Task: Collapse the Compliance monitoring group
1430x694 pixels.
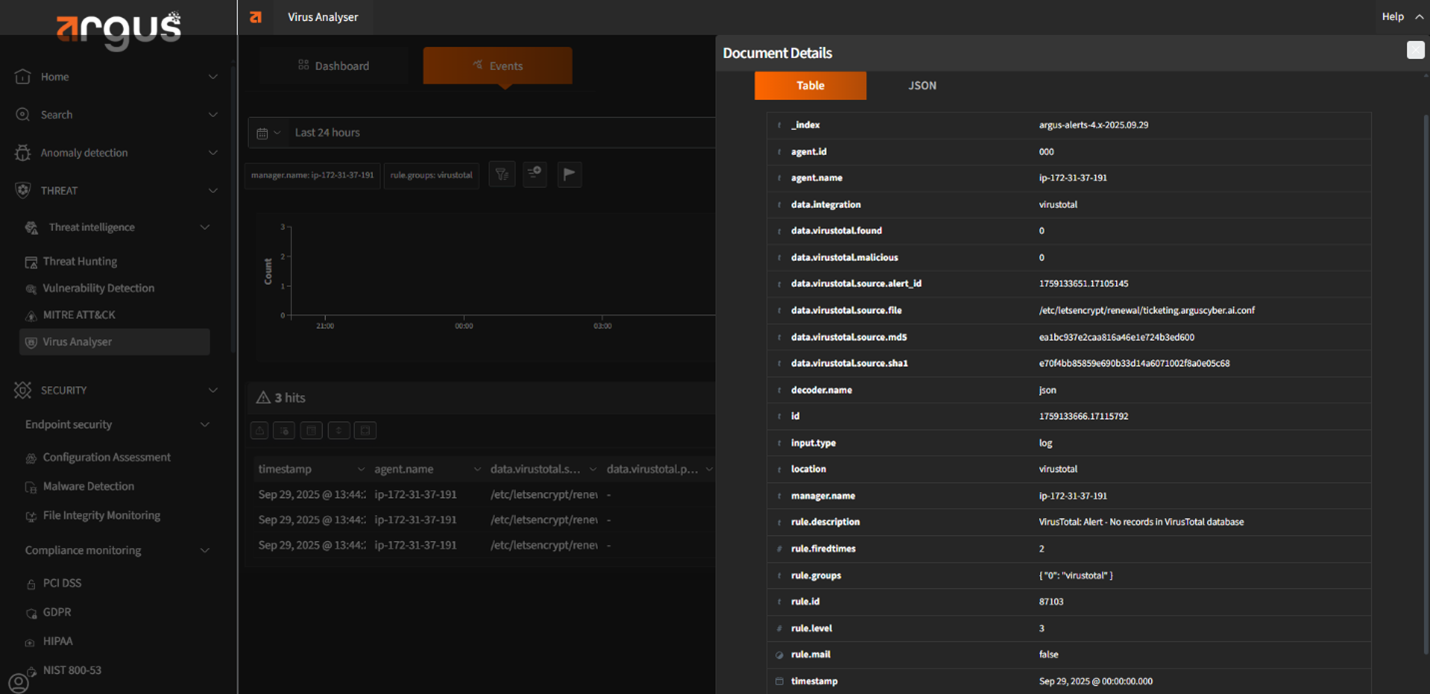Action: point(204,551)
